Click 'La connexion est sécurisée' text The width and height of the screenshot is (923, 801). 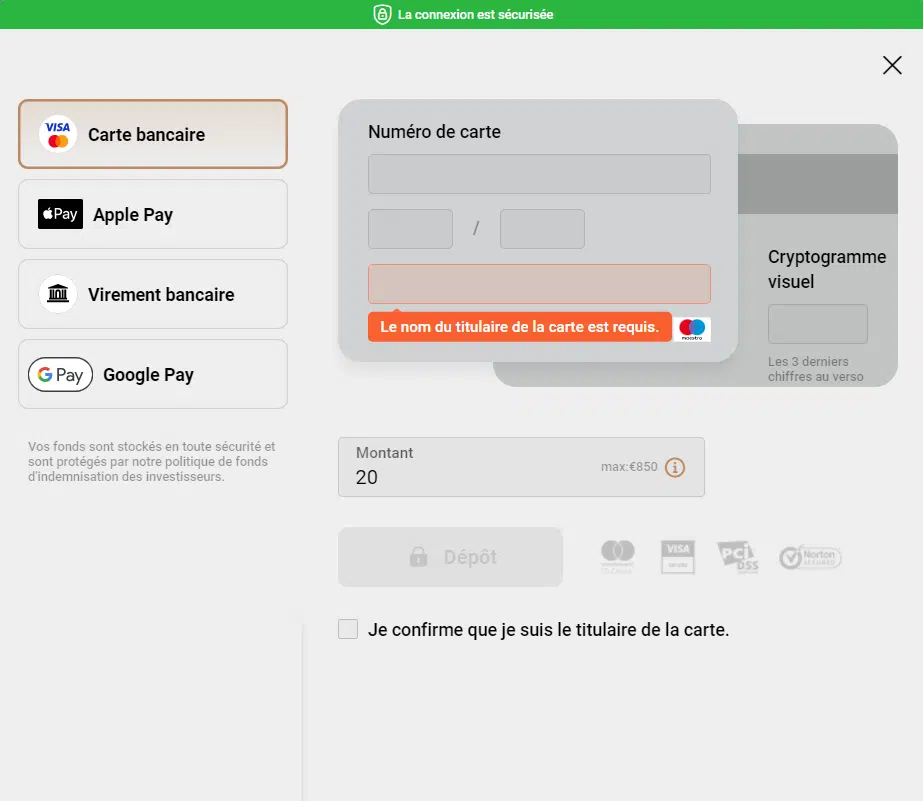click(476, 15)
